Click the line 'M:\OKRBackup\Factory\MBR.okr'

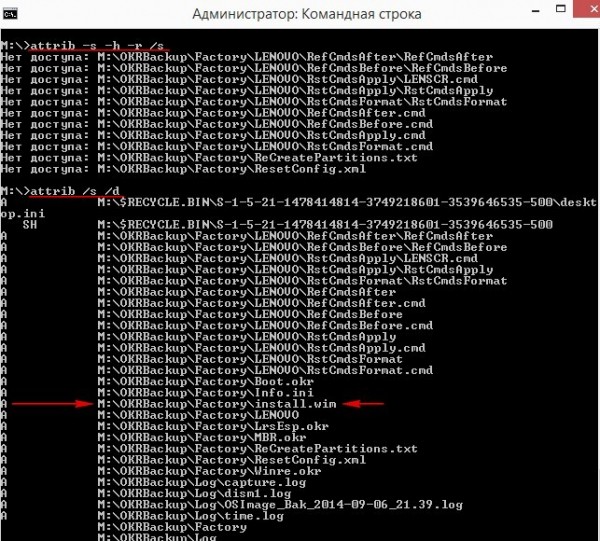(x=202, y=437)
